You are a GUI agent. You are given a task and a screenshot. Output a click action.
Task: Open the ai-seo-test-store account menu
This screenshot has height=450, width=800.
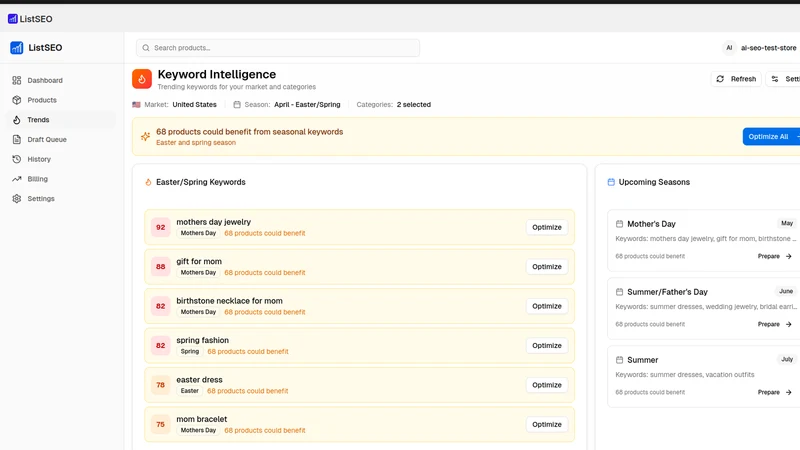pos(760,48)
